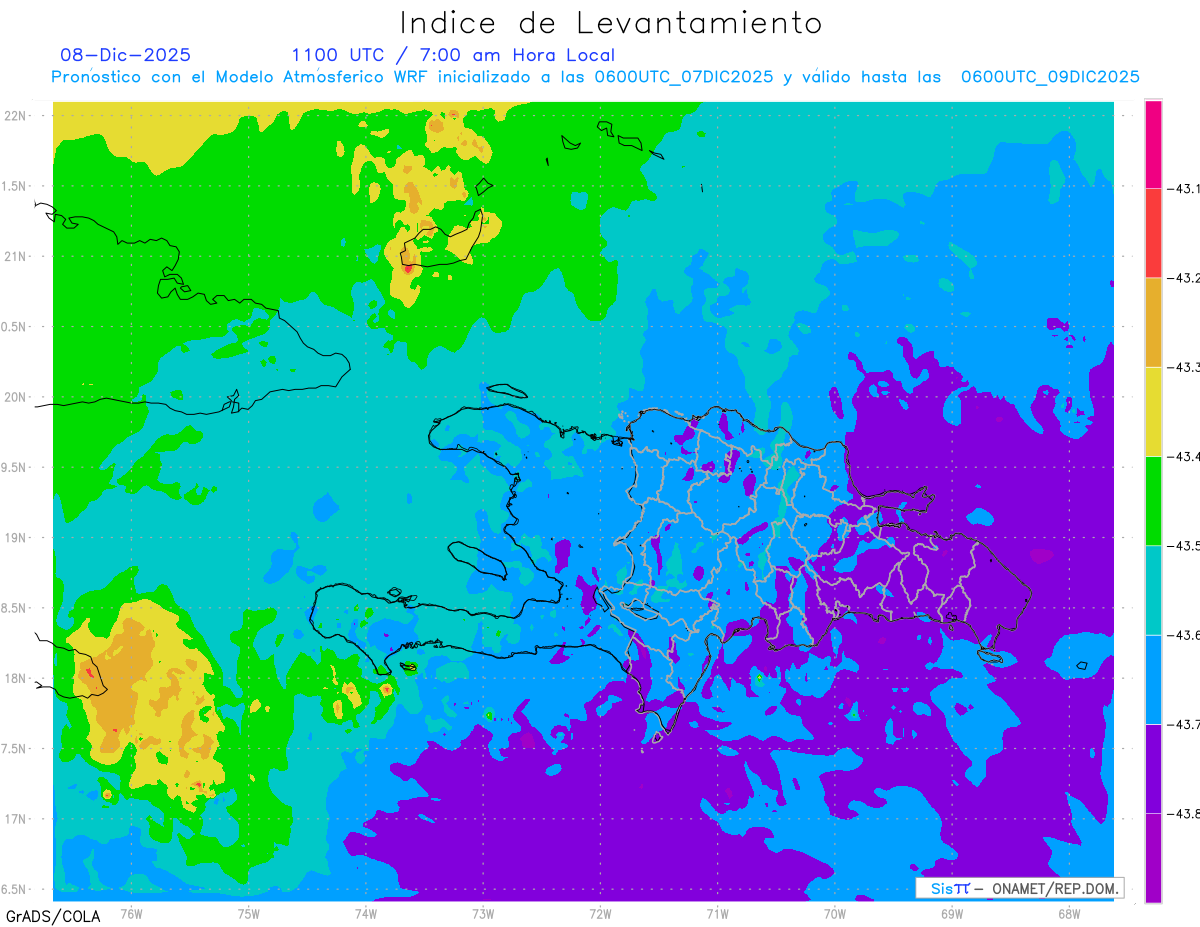Choose the yellow color bar segment
The image size is (1200, 927).
click(1153, 411)
